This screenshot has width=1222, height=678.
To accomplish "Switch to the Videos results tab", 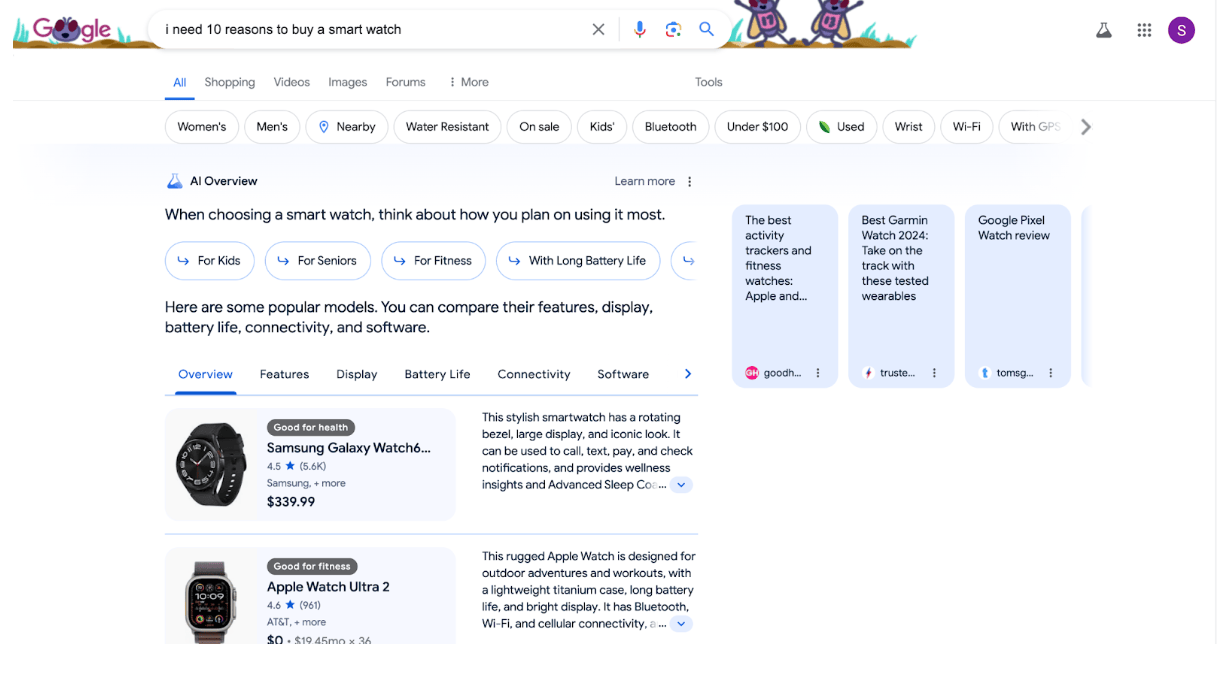I will (291, 82).
